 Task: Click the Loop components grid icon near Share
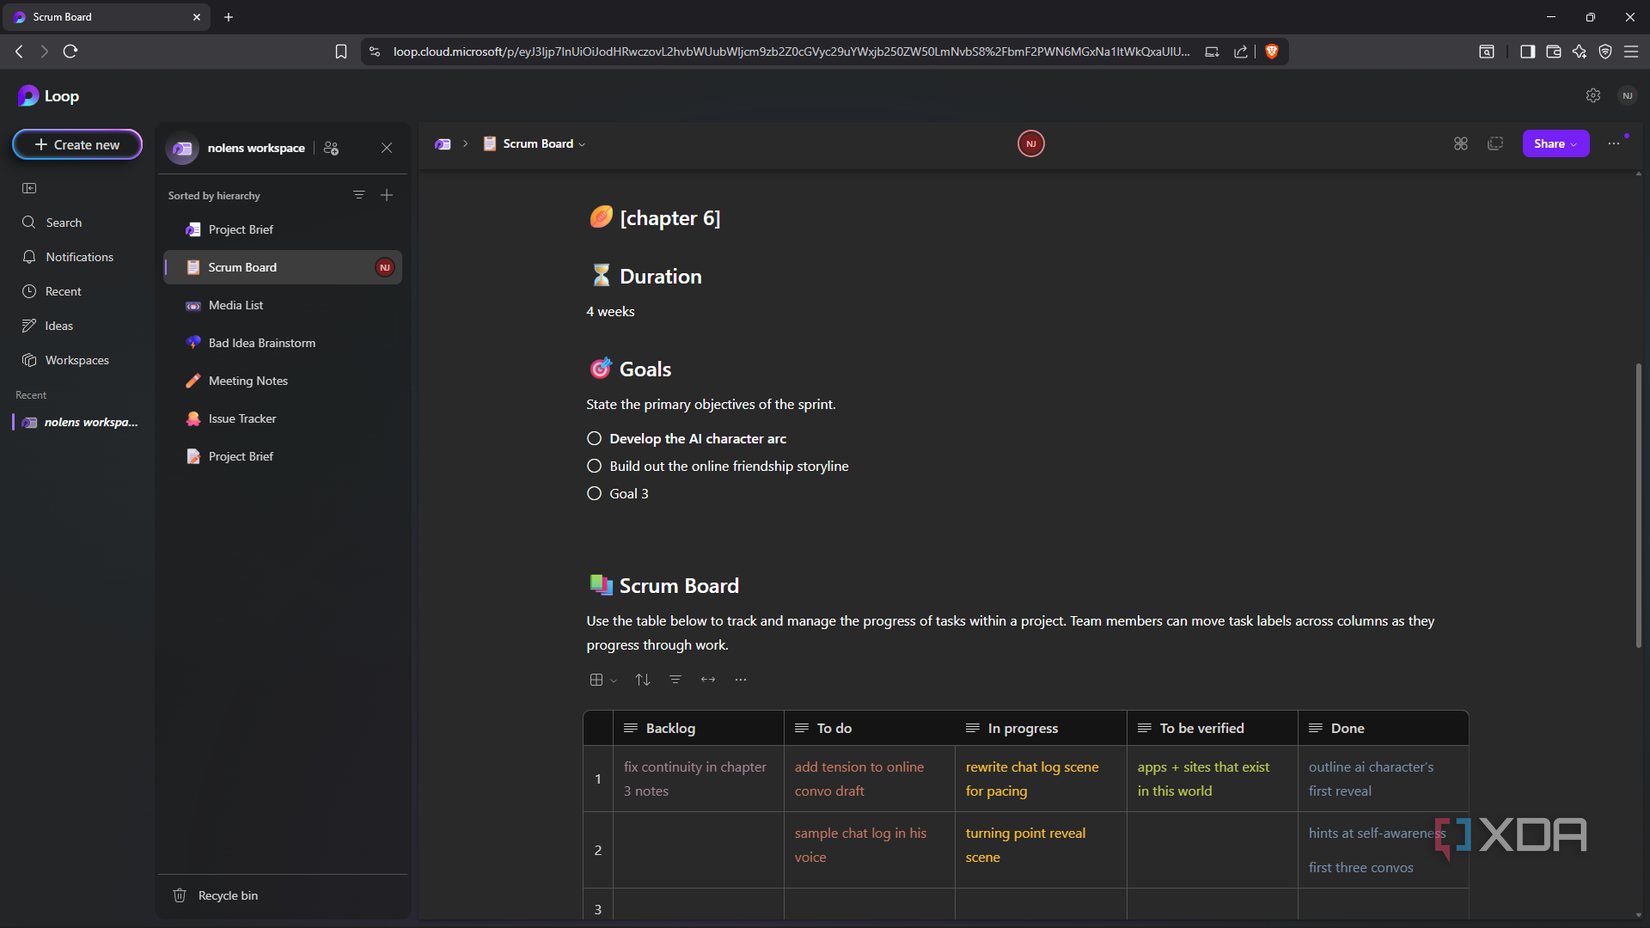tap(1461, 144)
